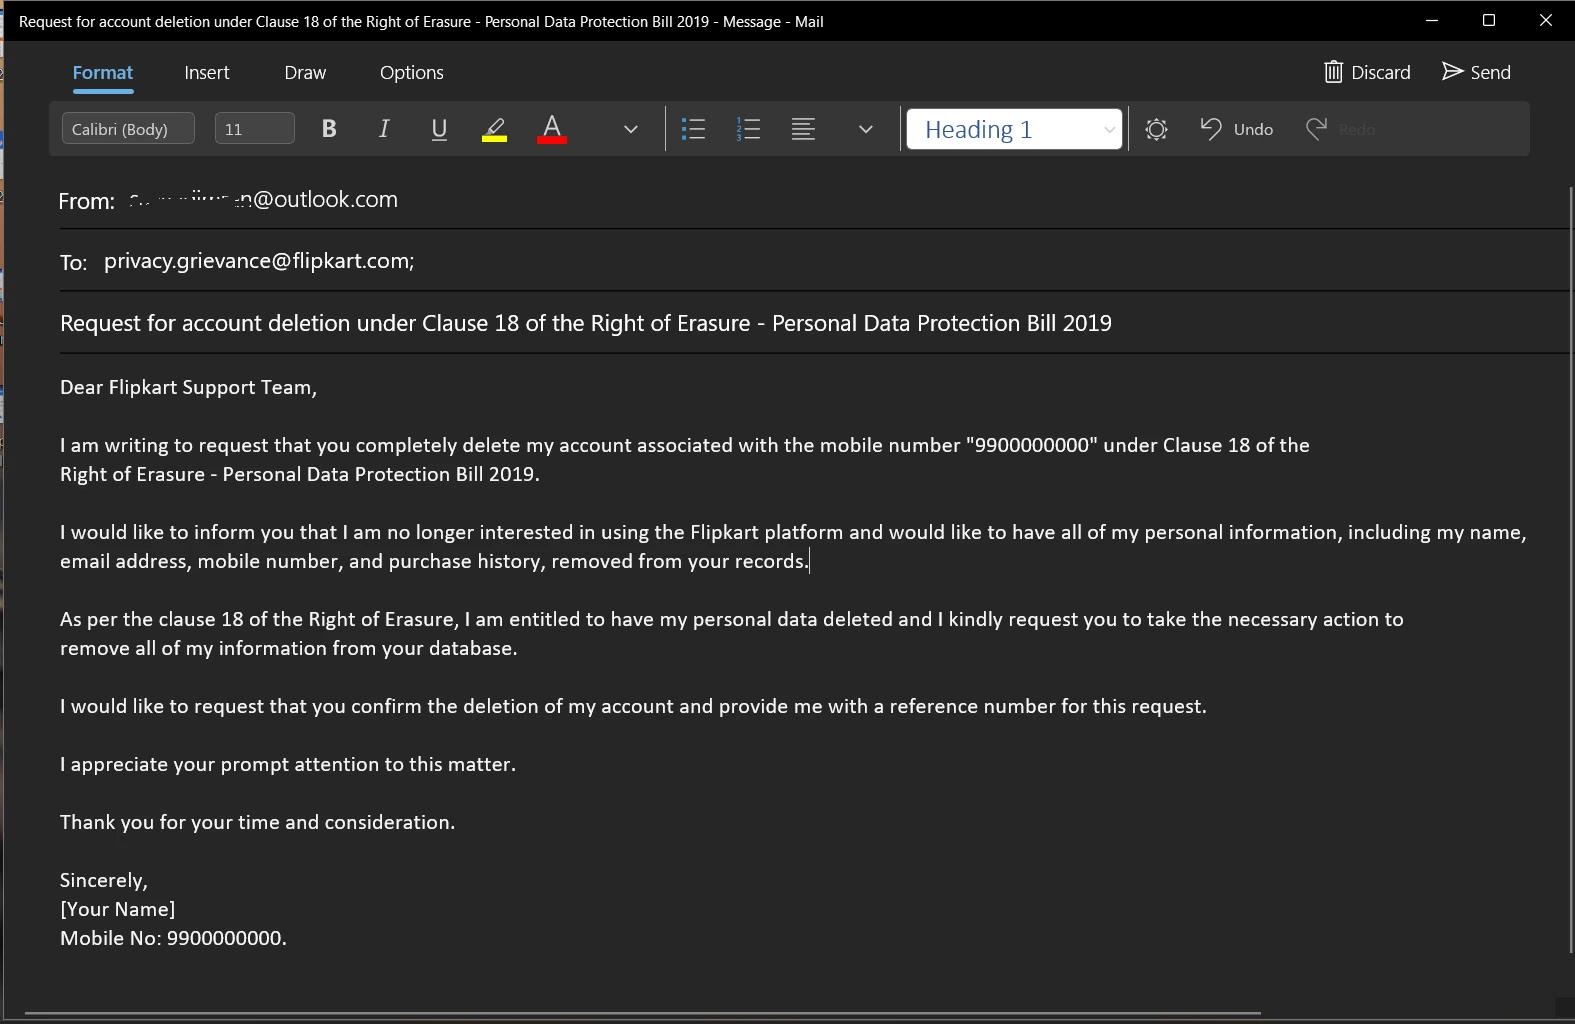The image size is (1575, 1024).
Task: Undo the last edit
Action: click(x=1236, y=129)
